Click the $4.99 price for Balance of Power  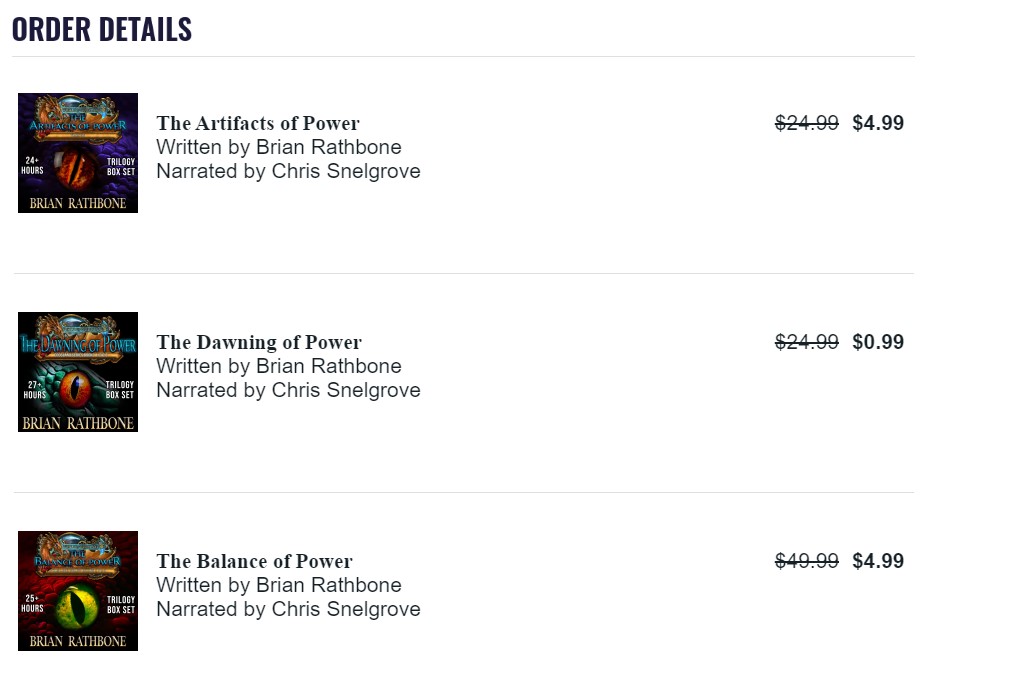(878, 561)
